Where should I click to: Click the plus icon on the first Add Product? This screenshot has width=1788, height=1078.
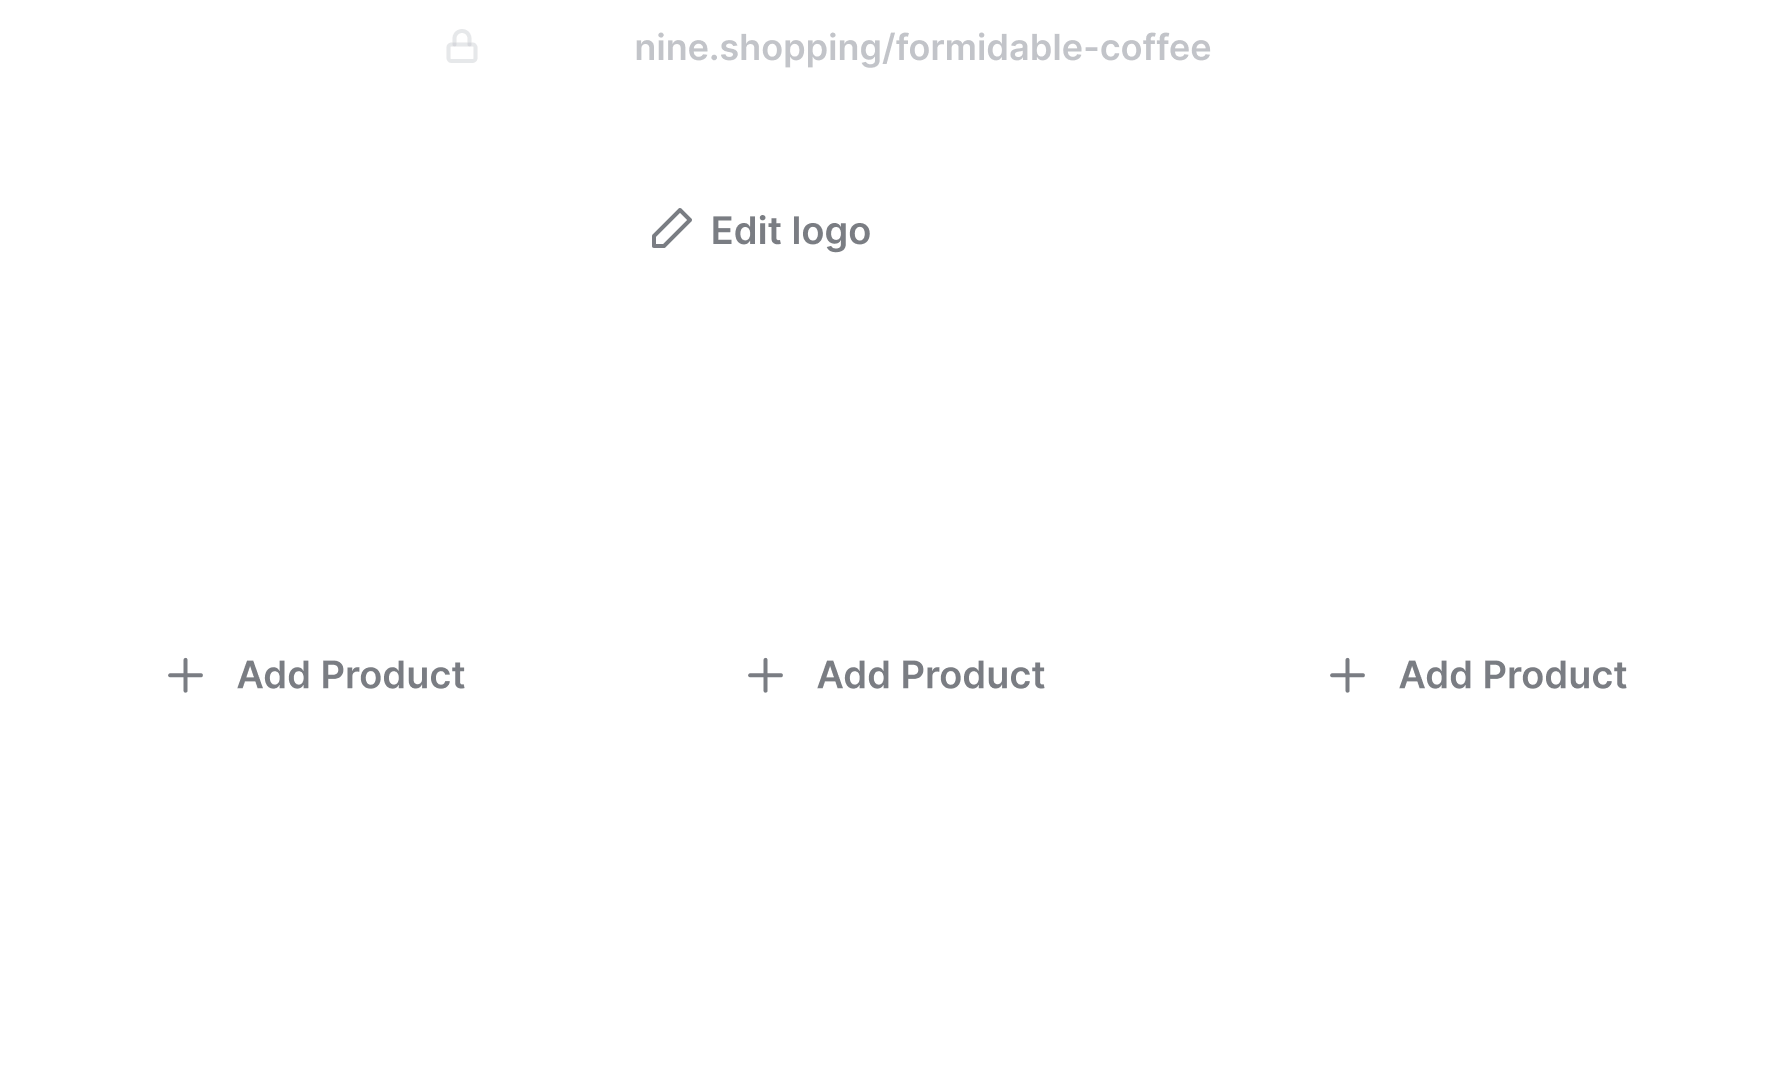coord(186,676)
